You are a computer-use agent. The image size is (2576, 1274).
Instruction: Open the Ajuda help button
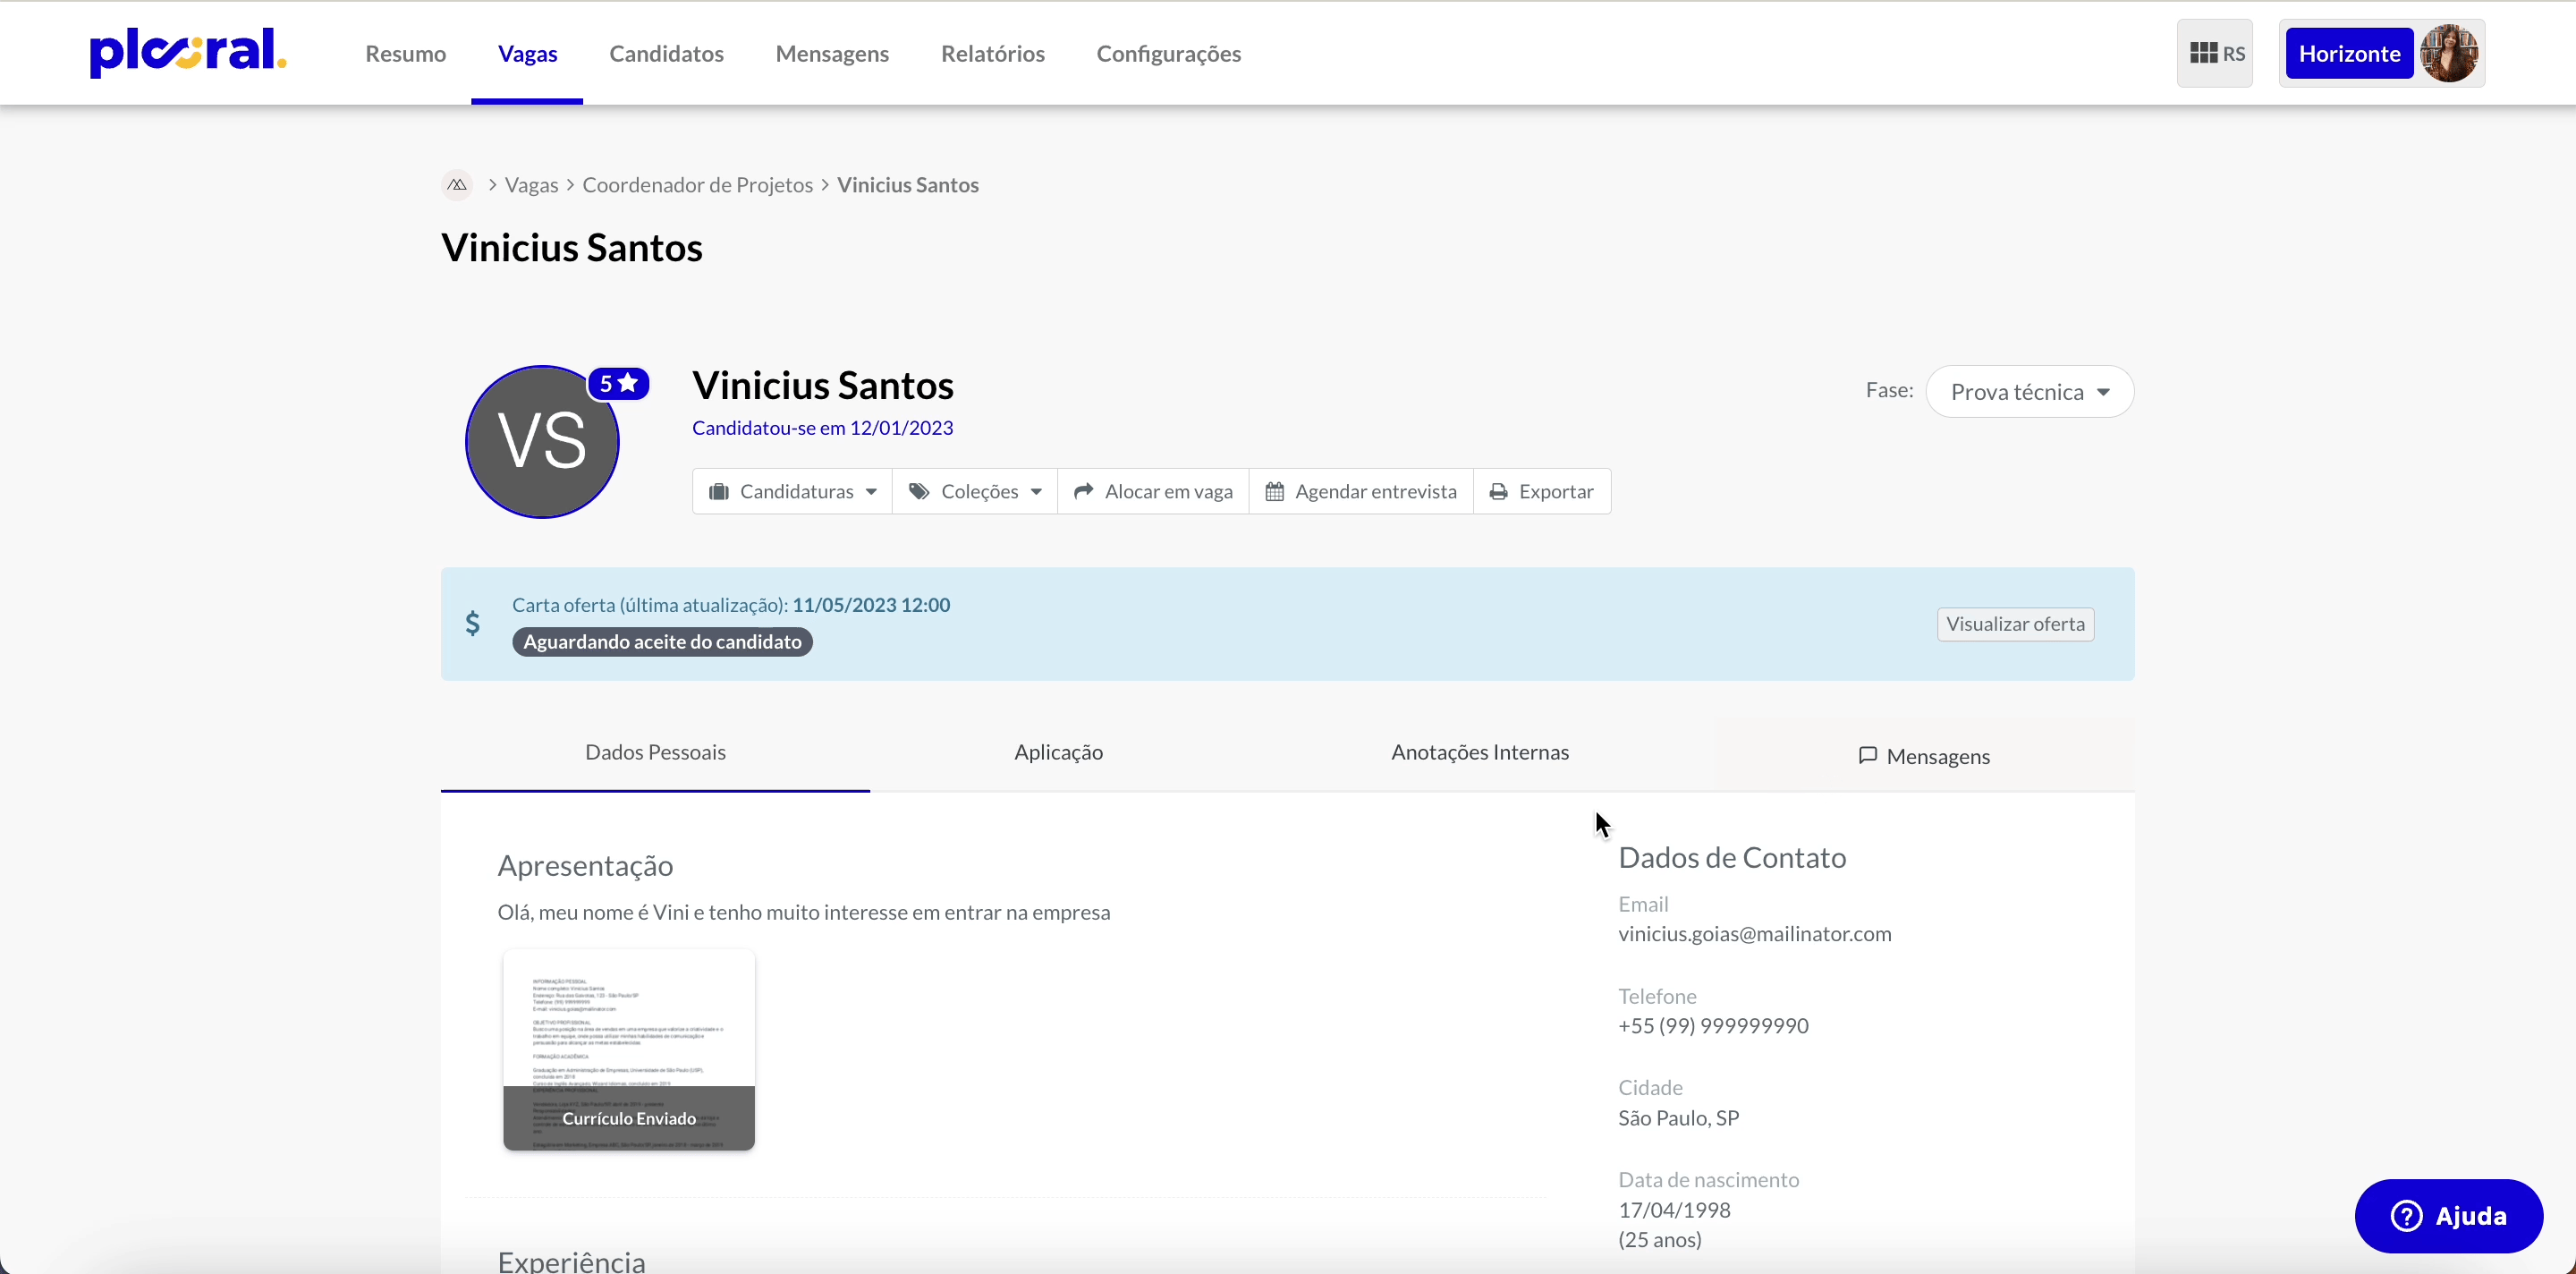pyautogui.click(x=2448, y=1216)
